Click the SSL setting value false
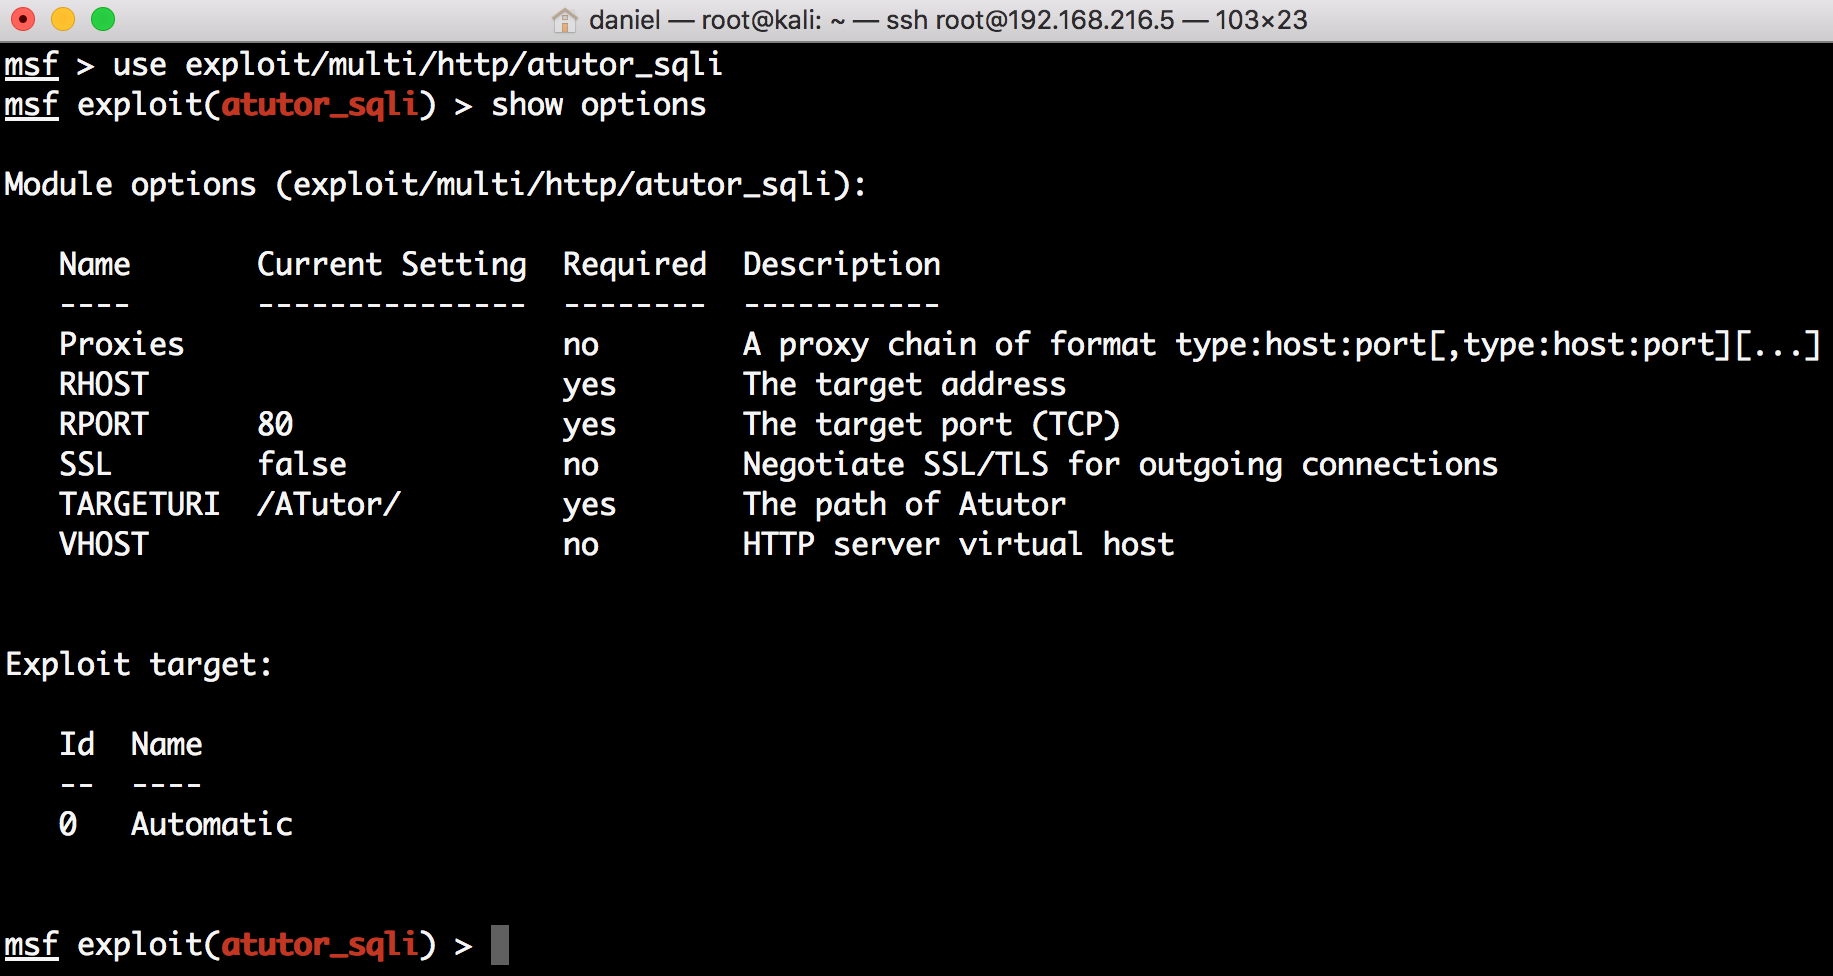Screen dimensions: 1833x976 (302, 464)
